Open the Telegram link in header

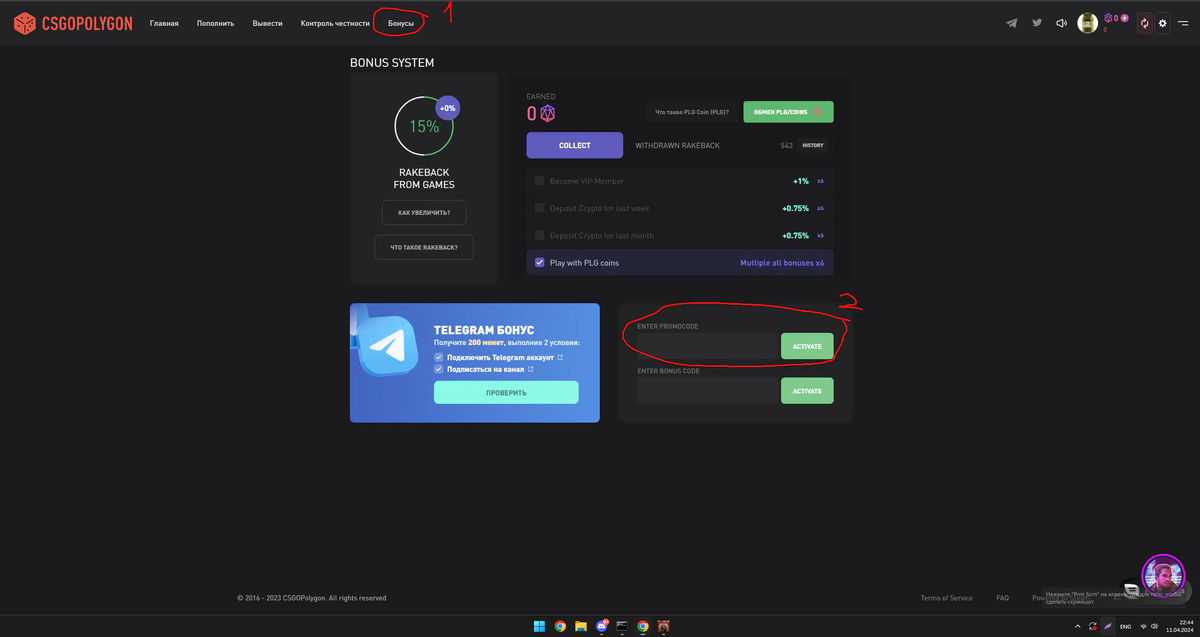pos(1012,23)
